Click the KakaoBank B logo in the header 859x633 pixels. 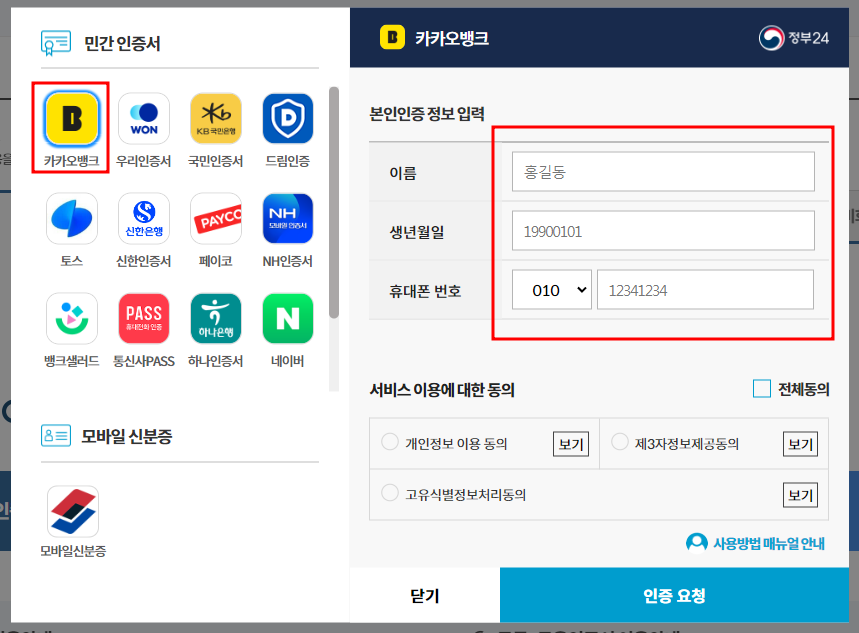392,37
